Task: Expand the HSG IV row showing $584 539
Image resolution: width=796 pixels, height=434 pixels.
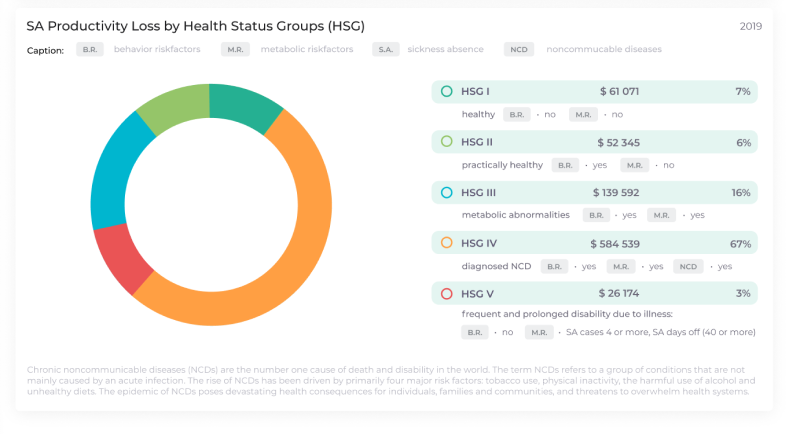Action: (595, 243)
